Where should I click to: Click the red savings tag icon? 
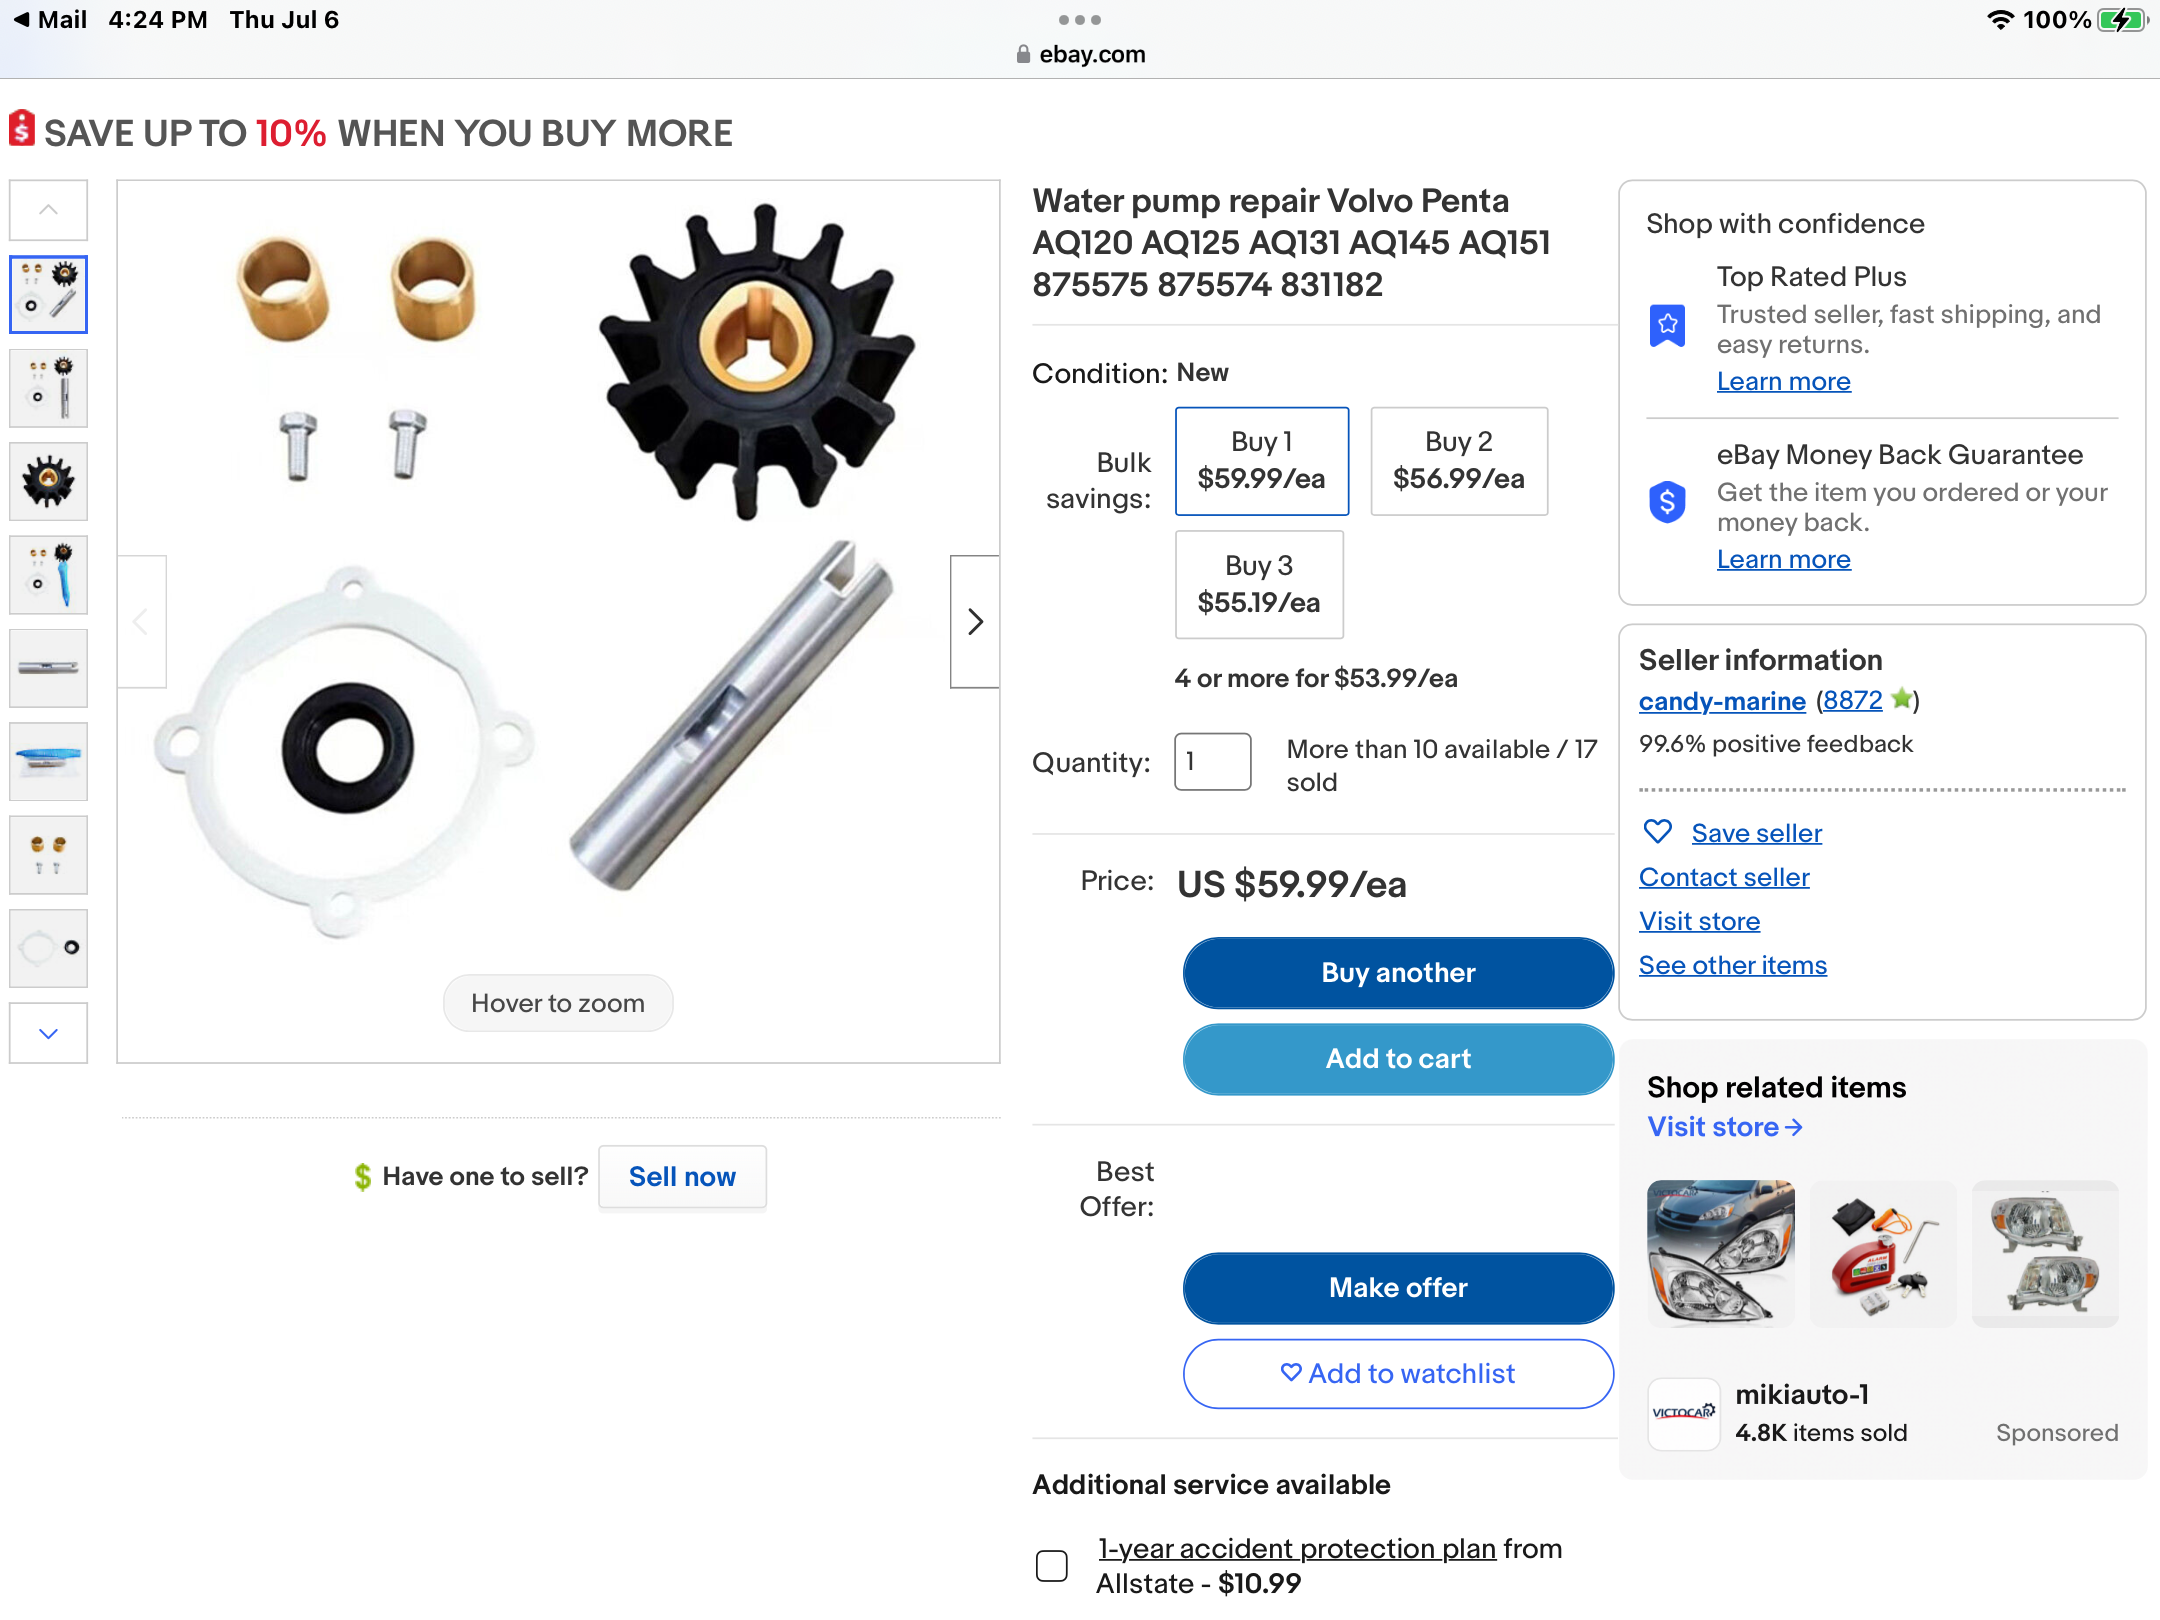(22, 129)
